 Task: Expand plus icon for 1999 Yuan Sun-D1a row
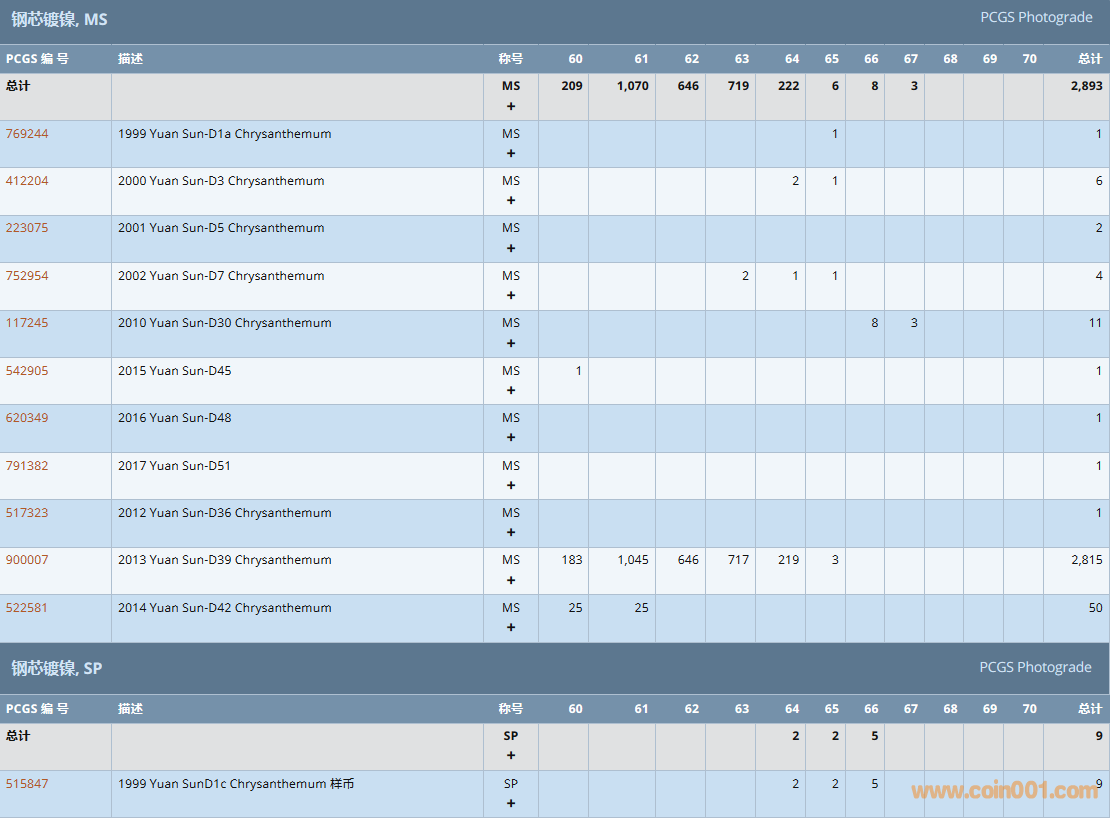click(511, 153)
